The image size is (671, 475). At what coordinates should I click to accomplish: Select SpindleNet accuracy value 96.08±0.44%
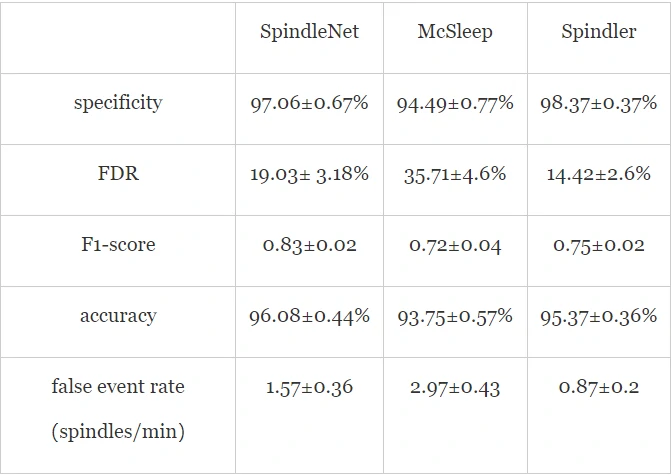(x=309, y=316)
